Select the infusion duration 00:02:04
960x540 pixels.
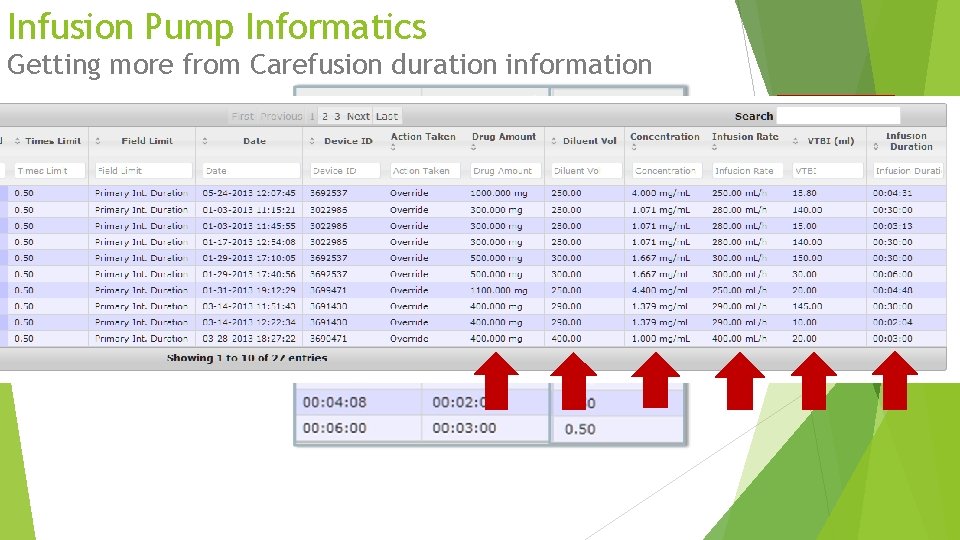(892, 322)
